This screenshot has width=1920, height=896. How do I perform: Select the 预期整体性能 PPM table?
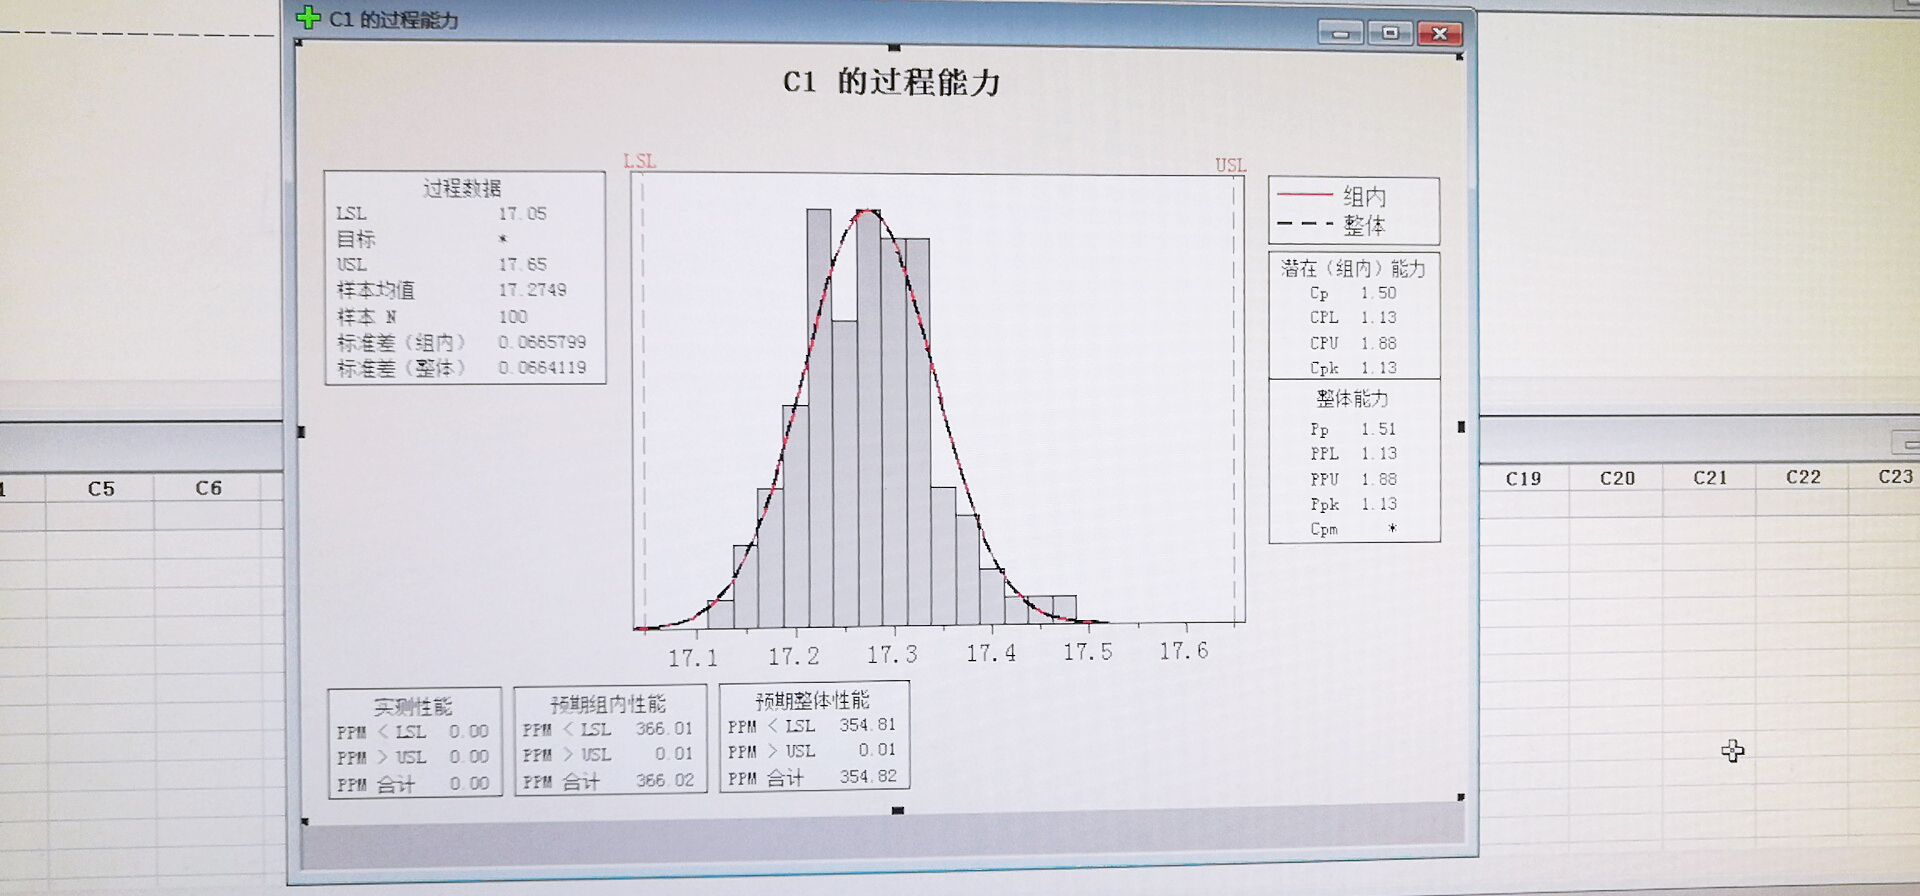[x=813, y=737]
